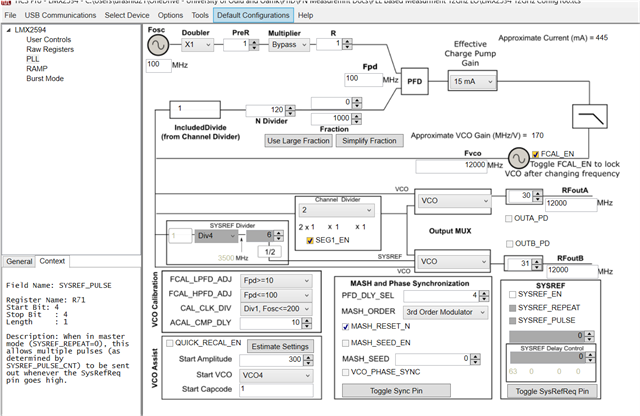
Task: Toggle FCAL_EN checkbox
Action: pyautogui.click(x=536, y=154)
